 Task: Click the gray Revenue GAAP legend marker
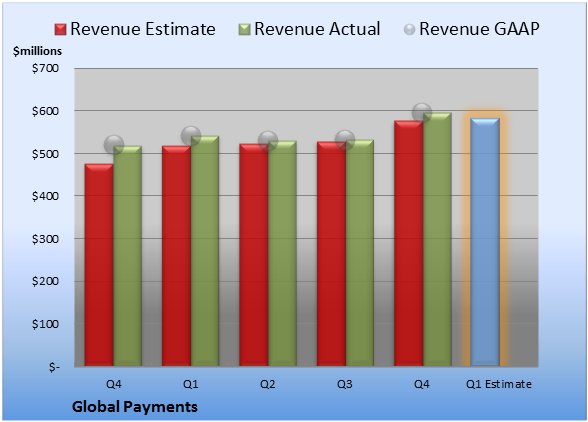[409, 30]
